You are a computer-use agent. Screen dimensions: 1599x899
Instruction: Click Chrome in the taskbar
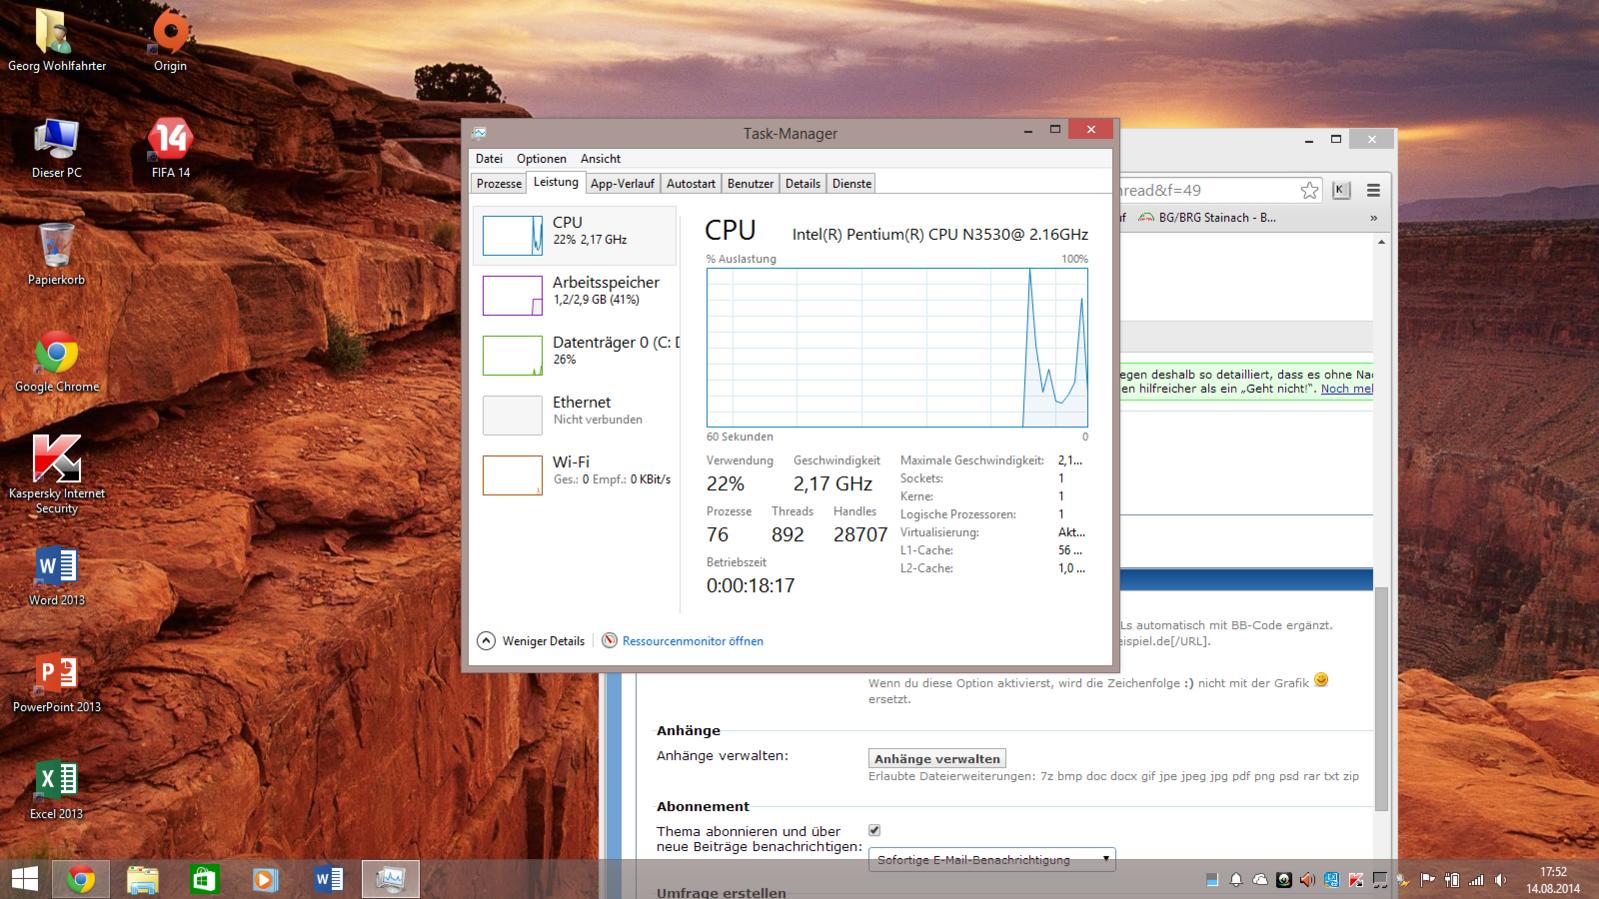pos(81,879)
